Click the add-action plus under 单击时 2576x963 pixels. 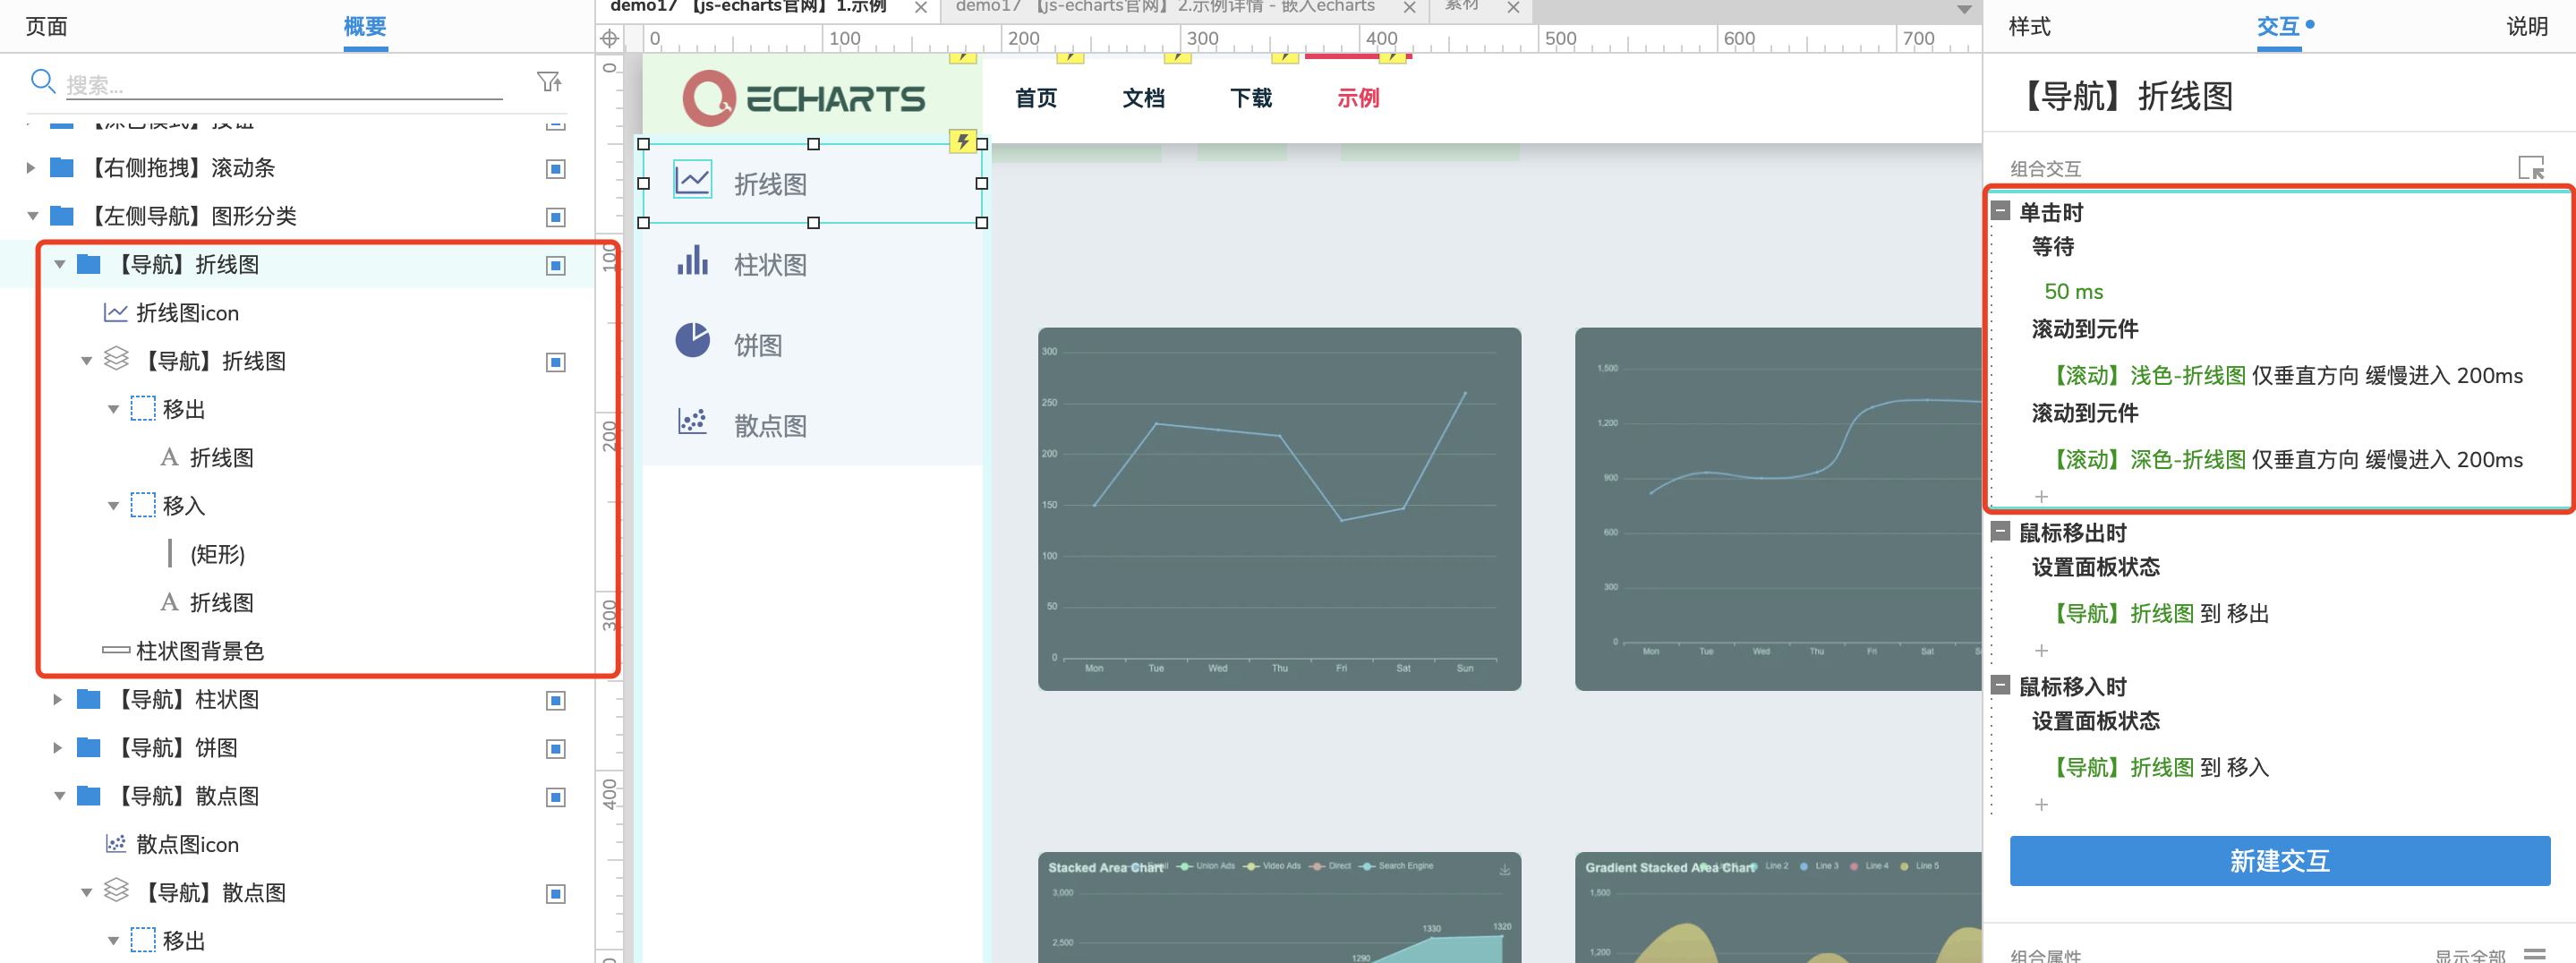pos(2041,496)
